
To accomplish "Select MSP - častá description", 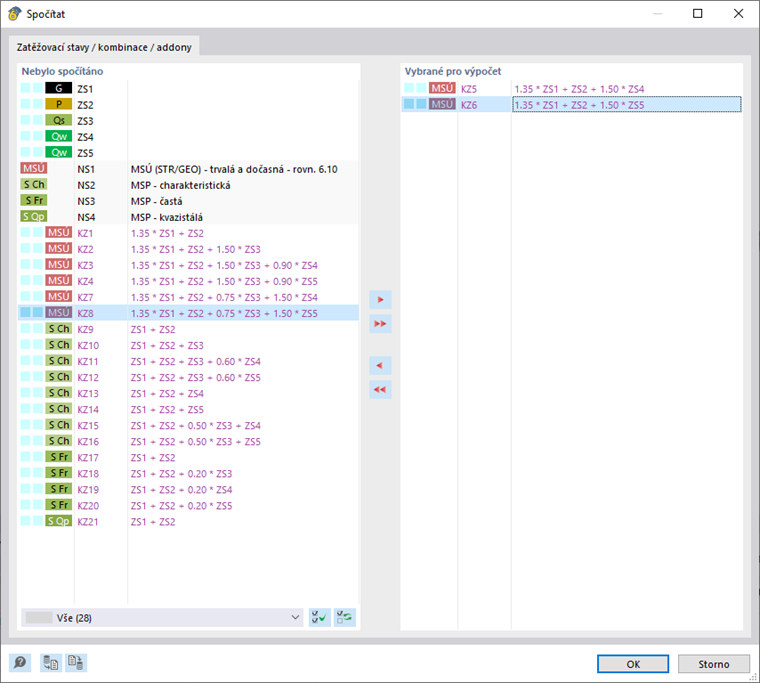I will click(x=157, y=201).
